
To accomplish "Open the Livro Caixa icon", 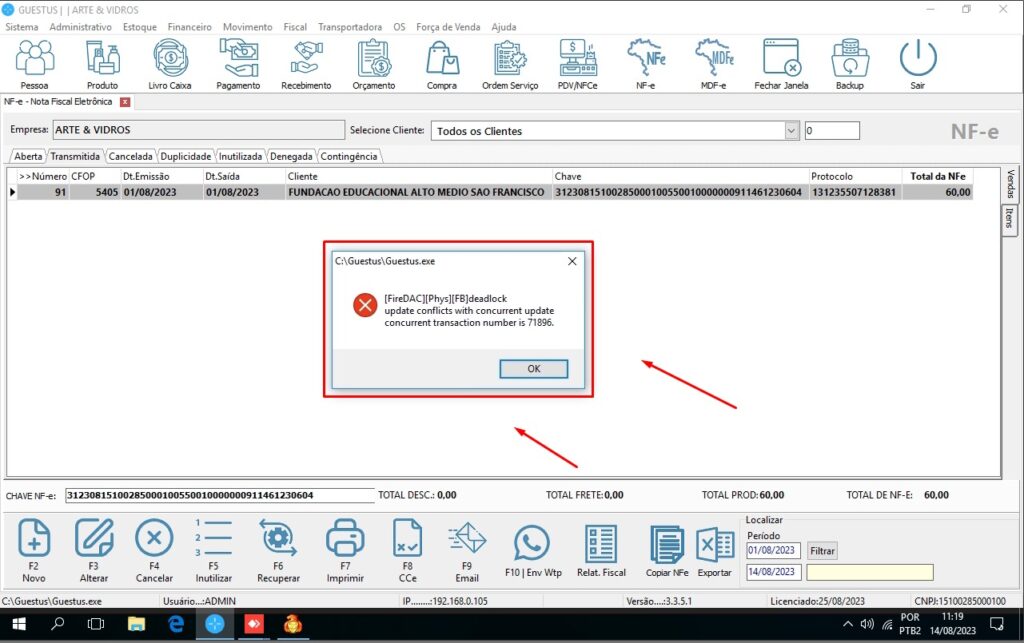I will tap(169, 60).
